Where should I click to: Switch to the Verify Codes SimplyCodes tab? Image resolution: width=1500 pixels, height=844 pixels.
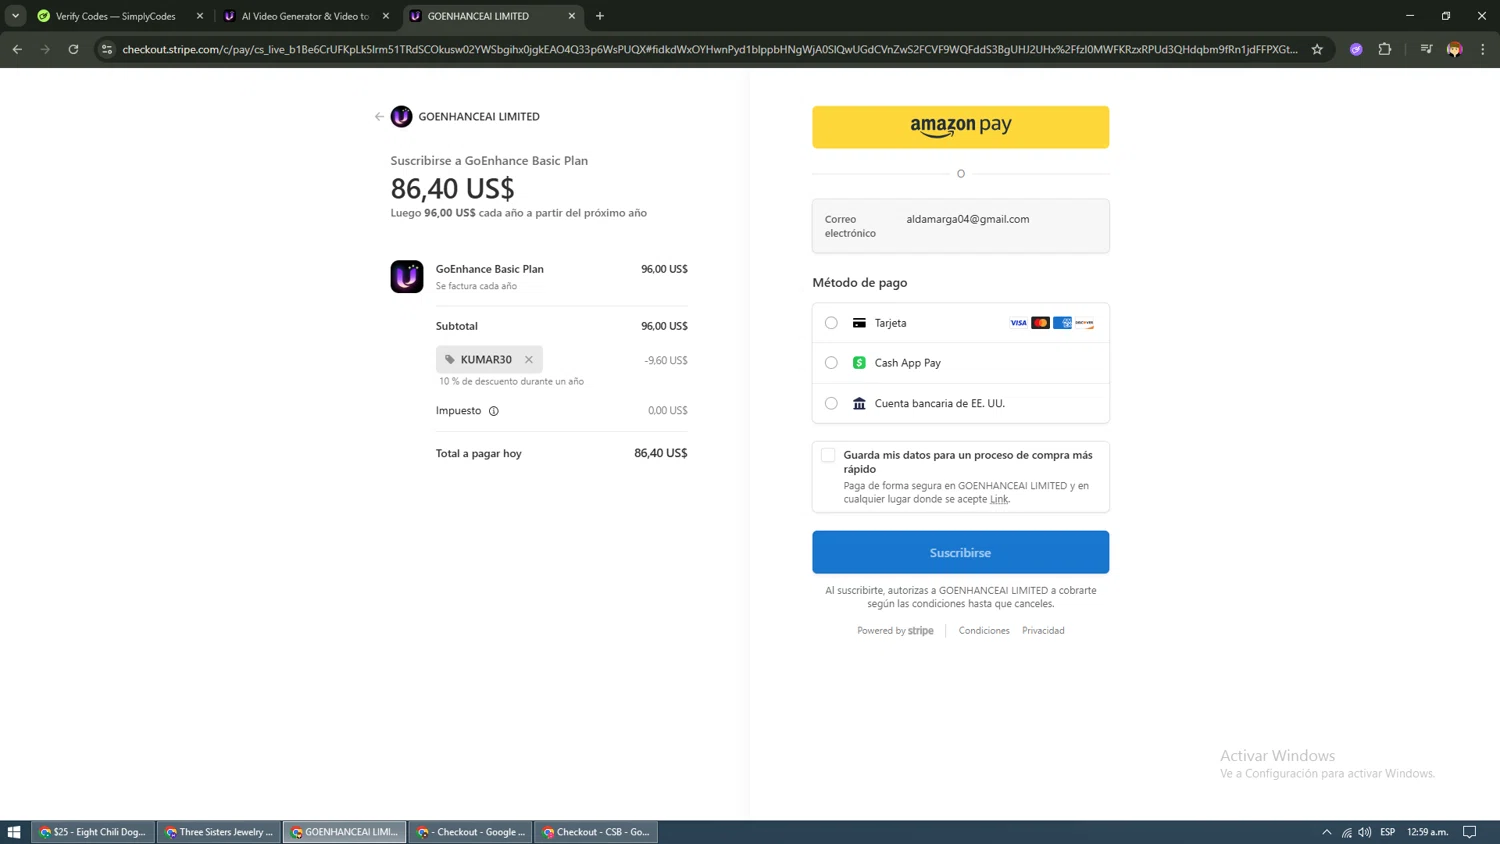(x=115, y=16)
